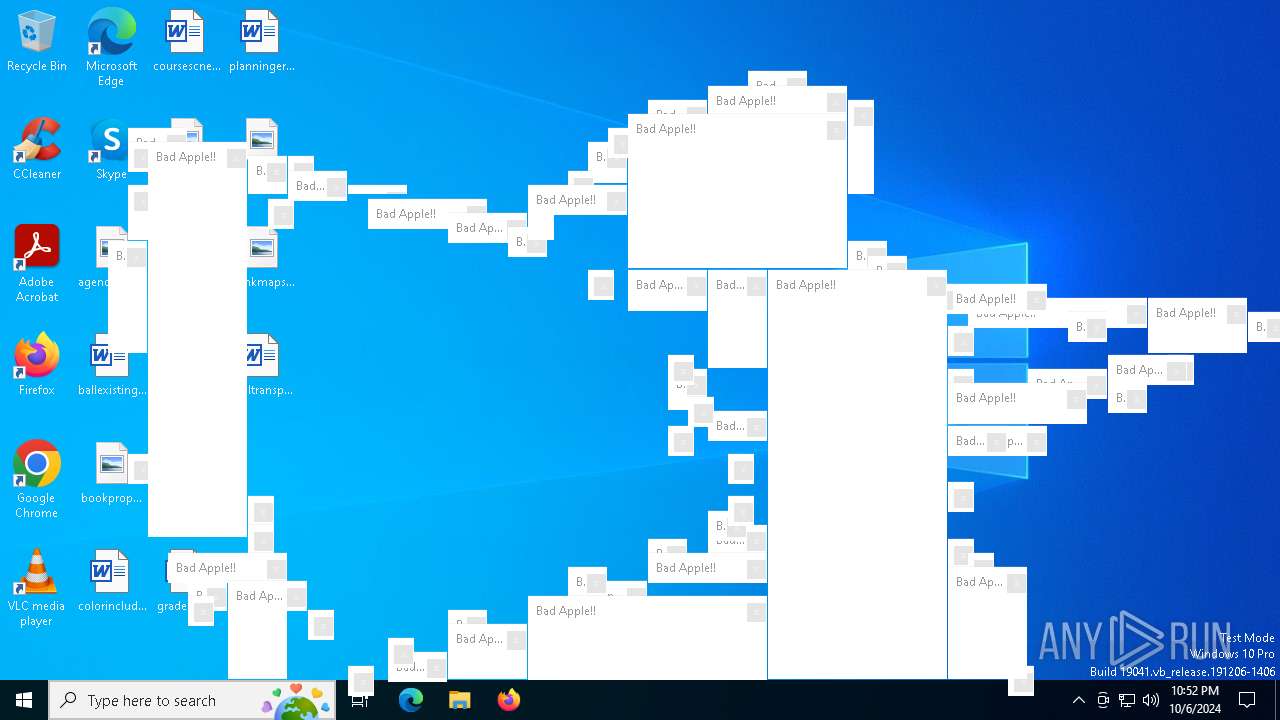This screenshot has width=1280, height=720.
Task: Open CCleaner desktop shortcut
Action: 37,150
